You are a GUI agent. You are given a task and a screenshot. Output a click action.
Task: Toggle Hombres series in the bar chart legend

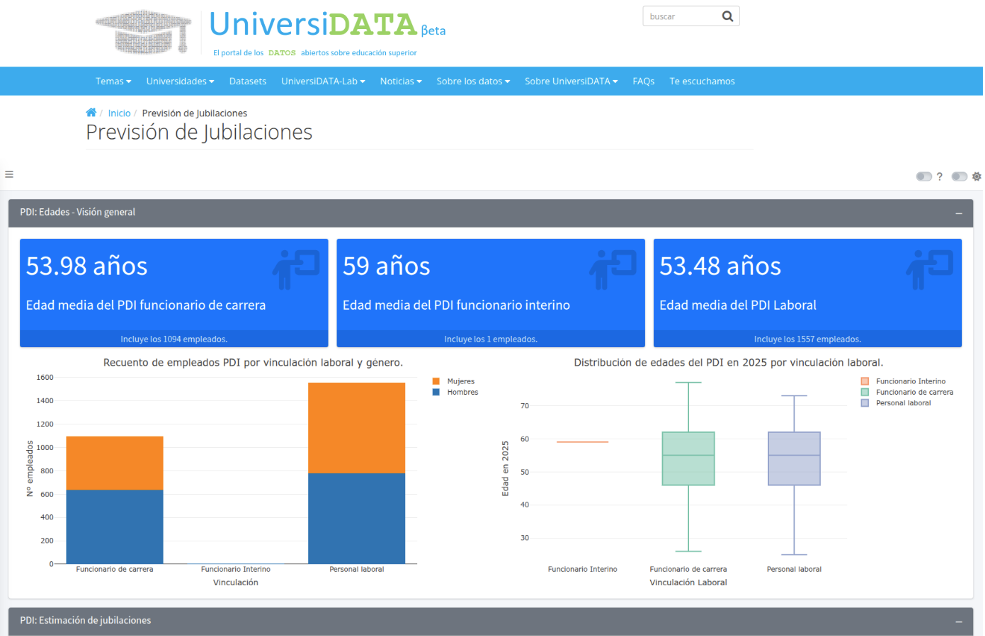click(x=461, y=392)
